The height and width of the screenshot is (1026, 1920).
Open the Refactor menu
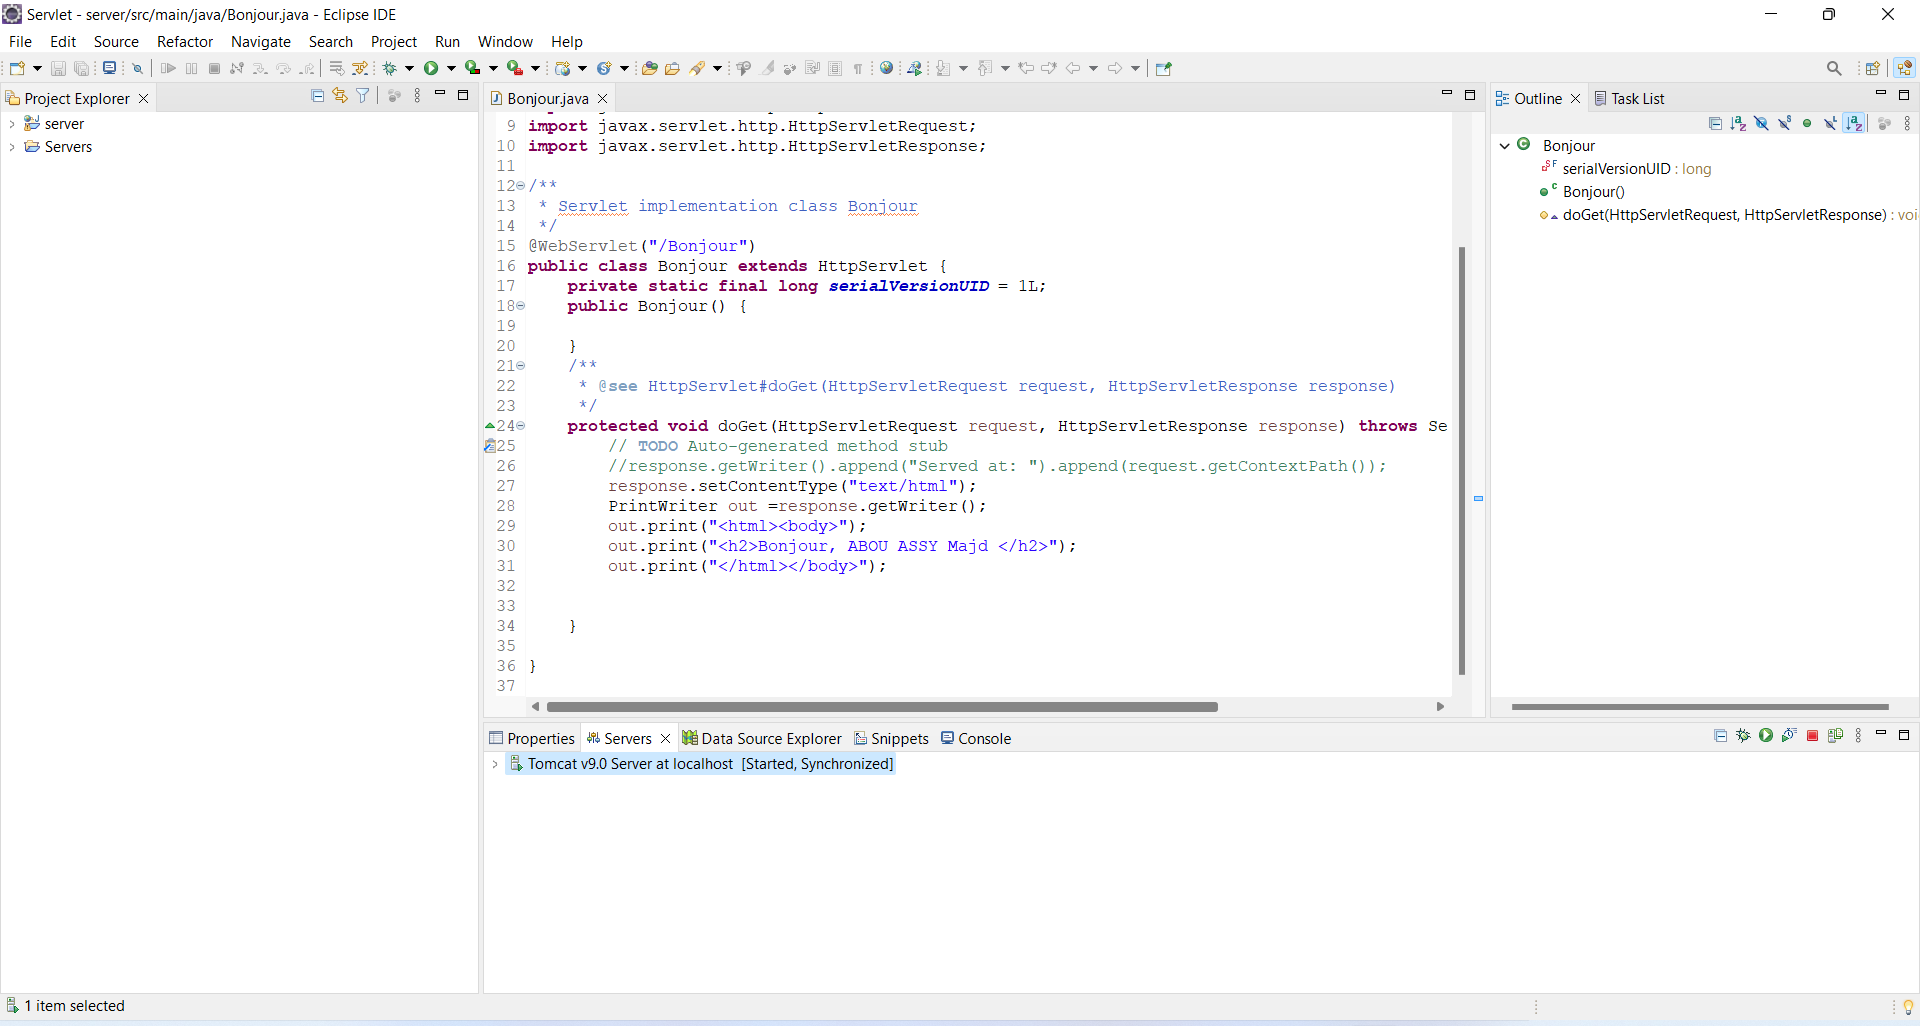185,41
